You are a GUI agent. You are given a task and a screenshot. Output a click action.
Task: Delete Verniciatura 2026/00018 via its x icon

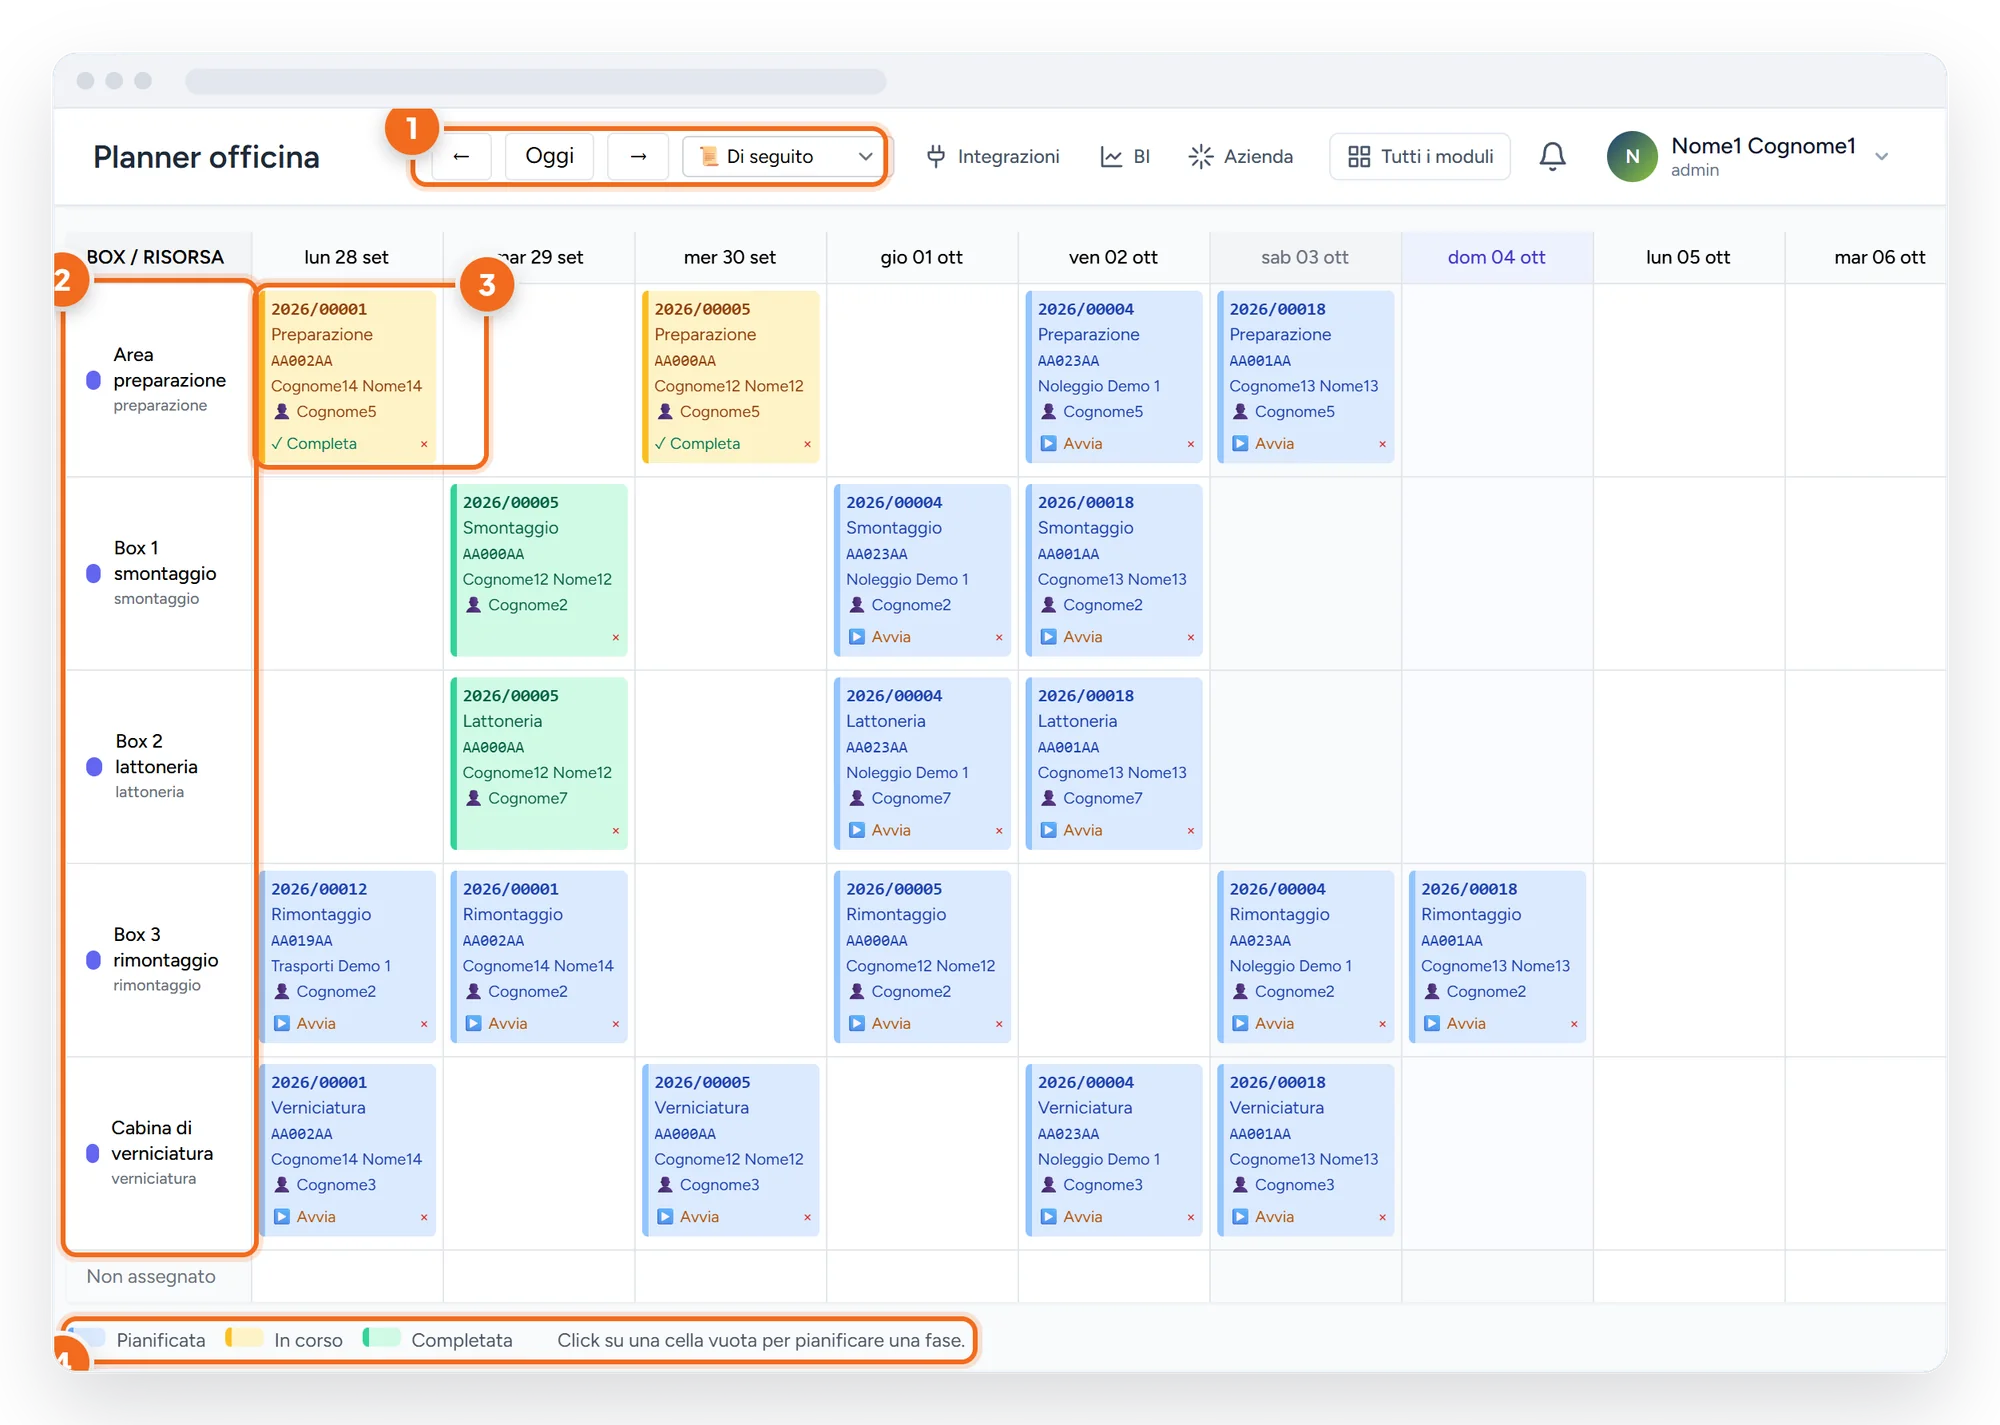coord(1382,1217)
